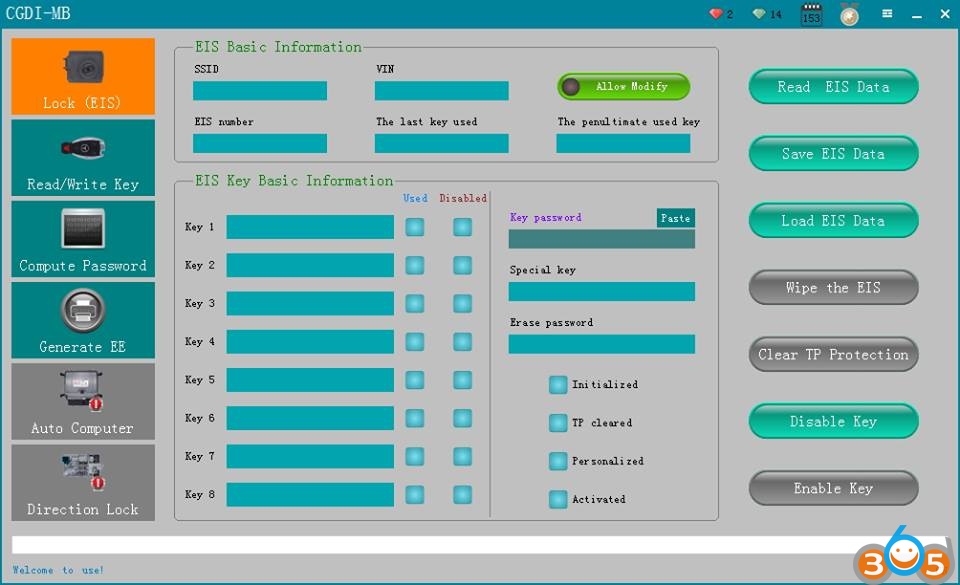This screenshot has height=585, width=960.
Task: Click Paste next to Key password
Action: [675, 218]
